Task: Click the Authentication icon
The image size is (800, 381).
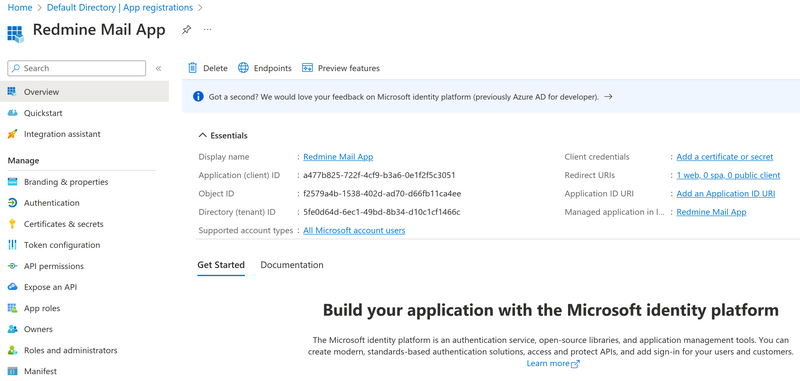Action: [x=13, y=203]
